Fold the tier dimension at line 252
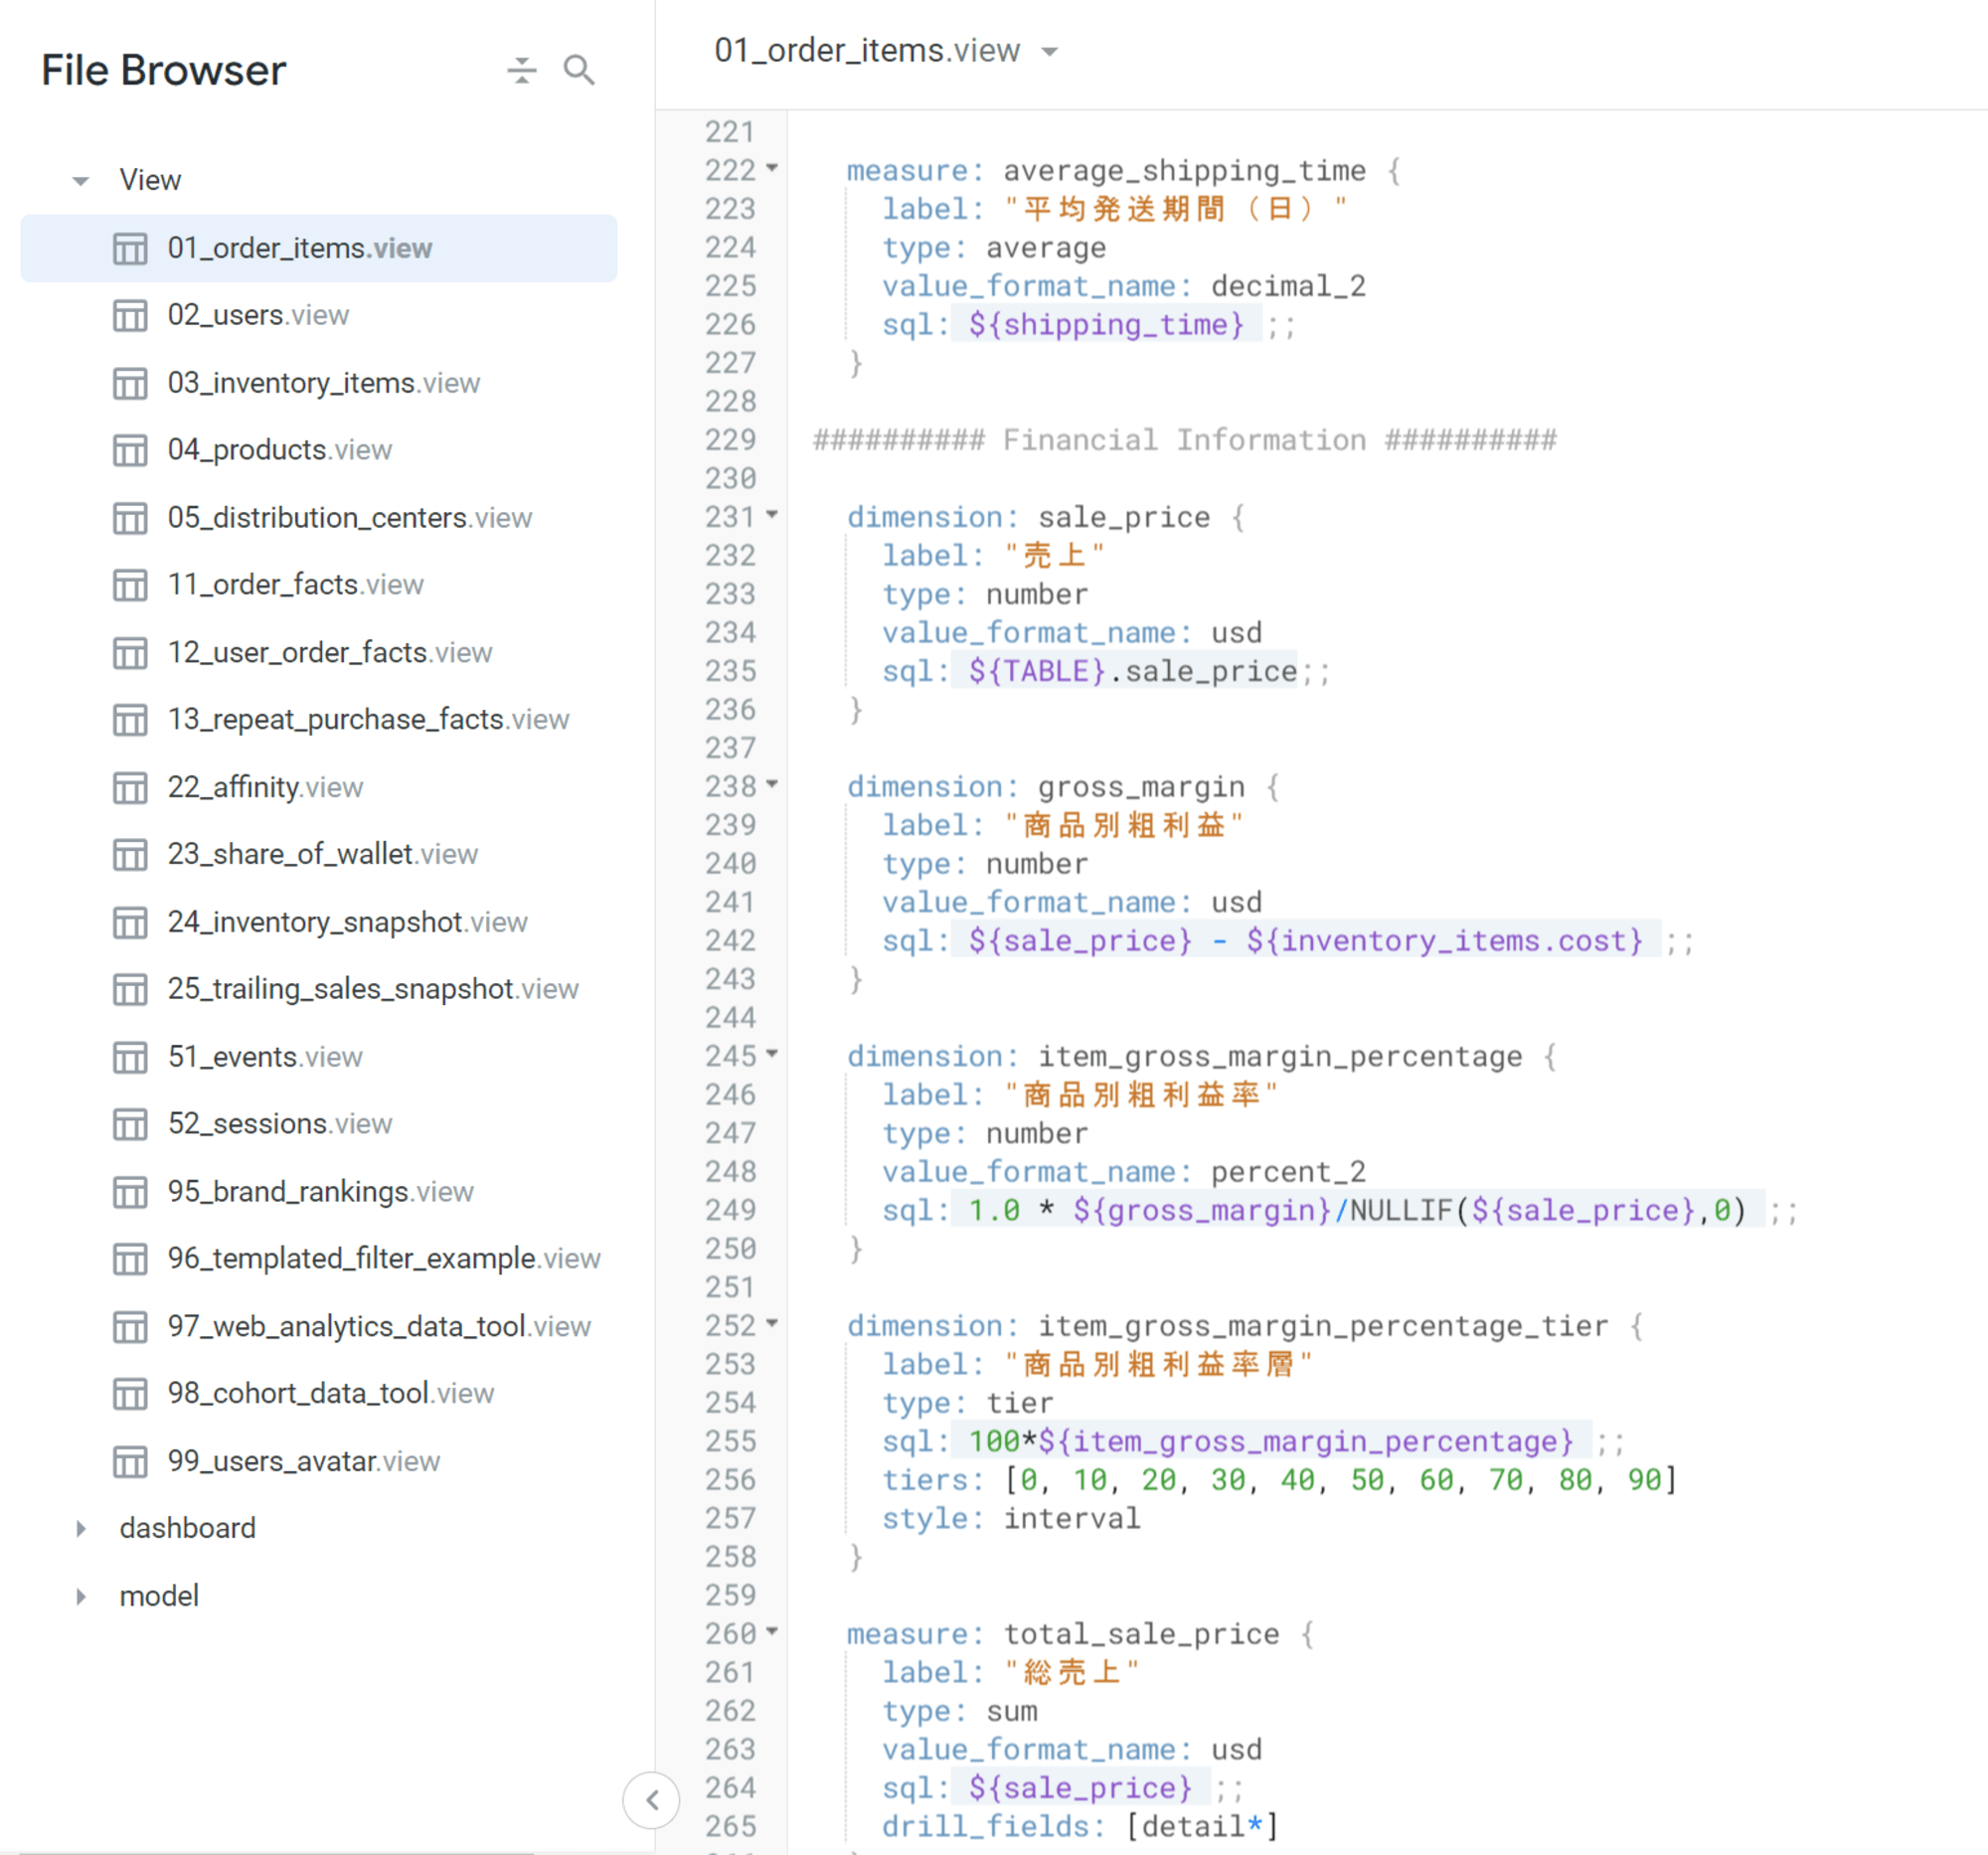This screenshot has height=1855, width=1988. (x=772, y=1322)
